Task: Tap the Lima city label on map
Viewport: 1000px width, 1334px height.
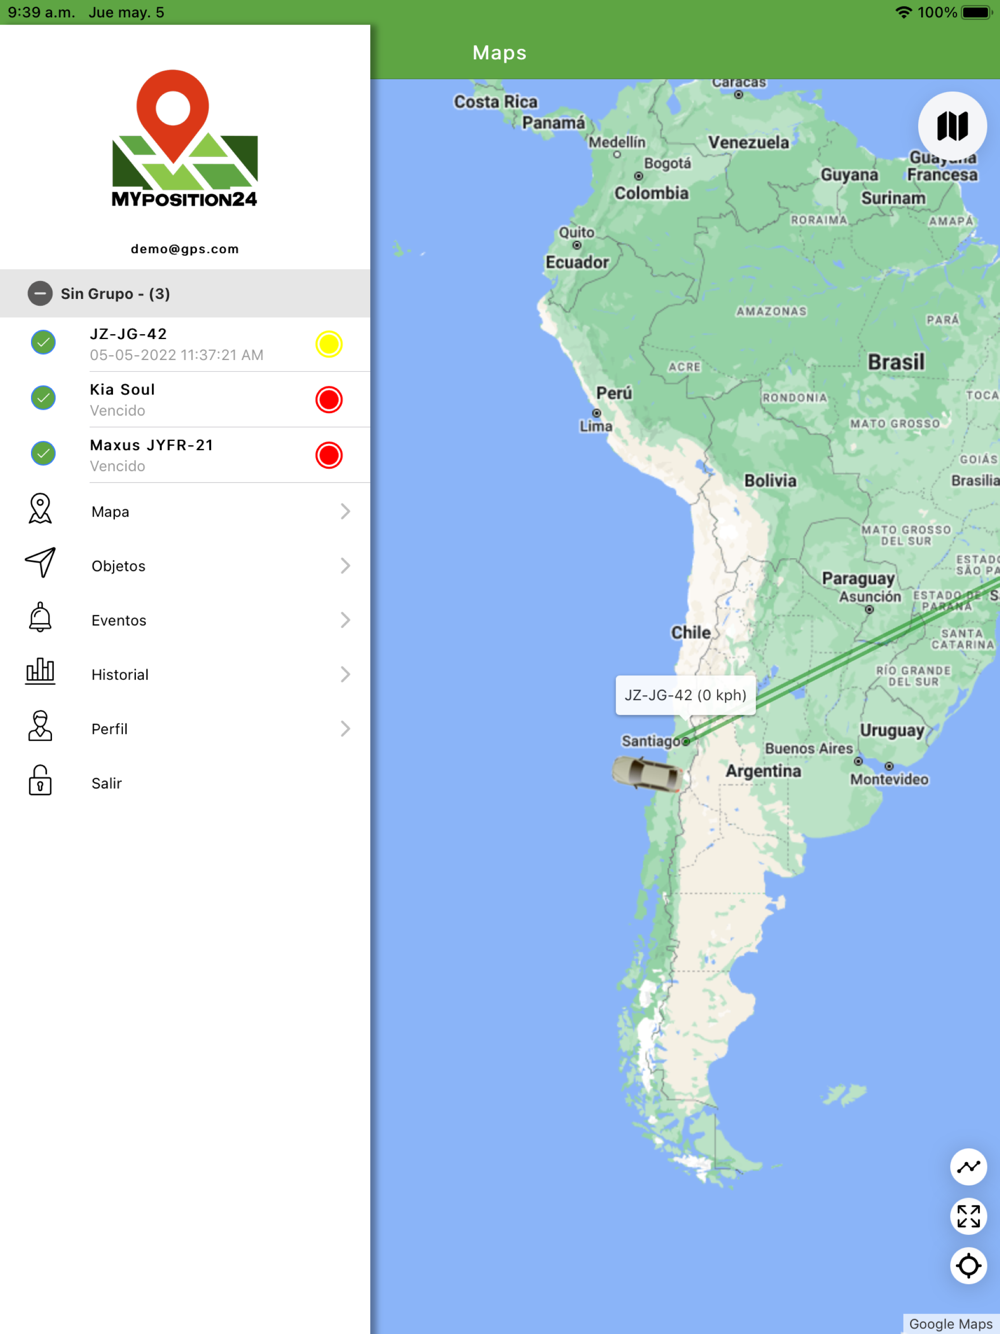Action: tap(596, 426)
